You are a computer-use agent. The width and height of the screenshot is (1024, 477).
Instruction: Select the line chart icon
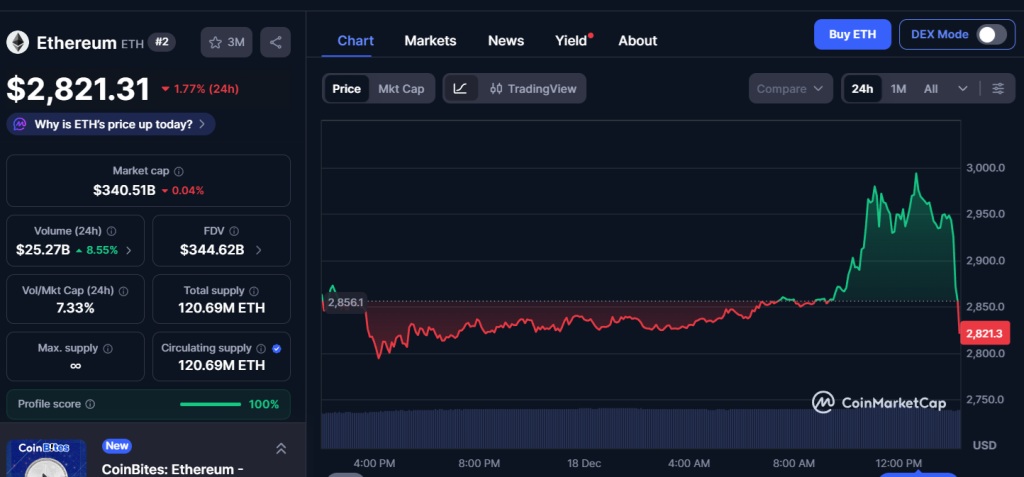pos(460,88)
